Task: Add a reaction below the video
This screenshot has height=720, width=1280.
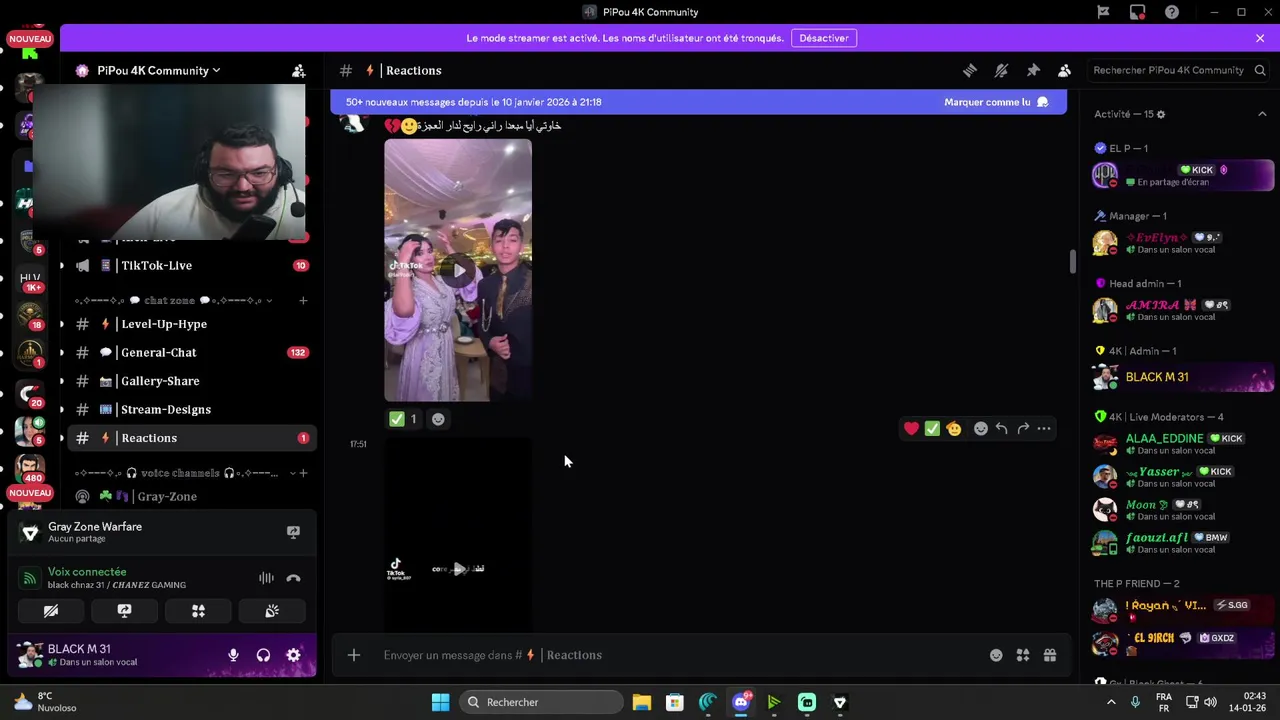Action: pyautogui.click(x=438, y=419)
